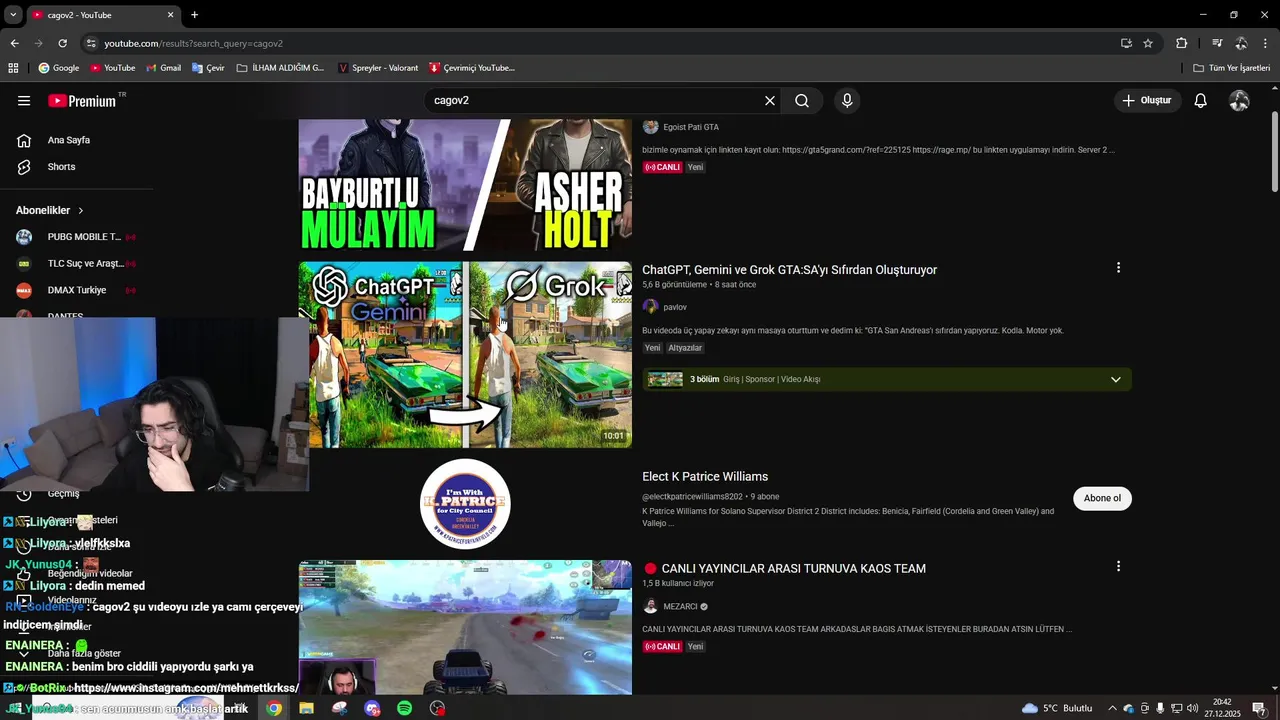Screen dimensions: 1280x720
Task: Open Spotify from the taskbar
Action: [x=404, y=708]
